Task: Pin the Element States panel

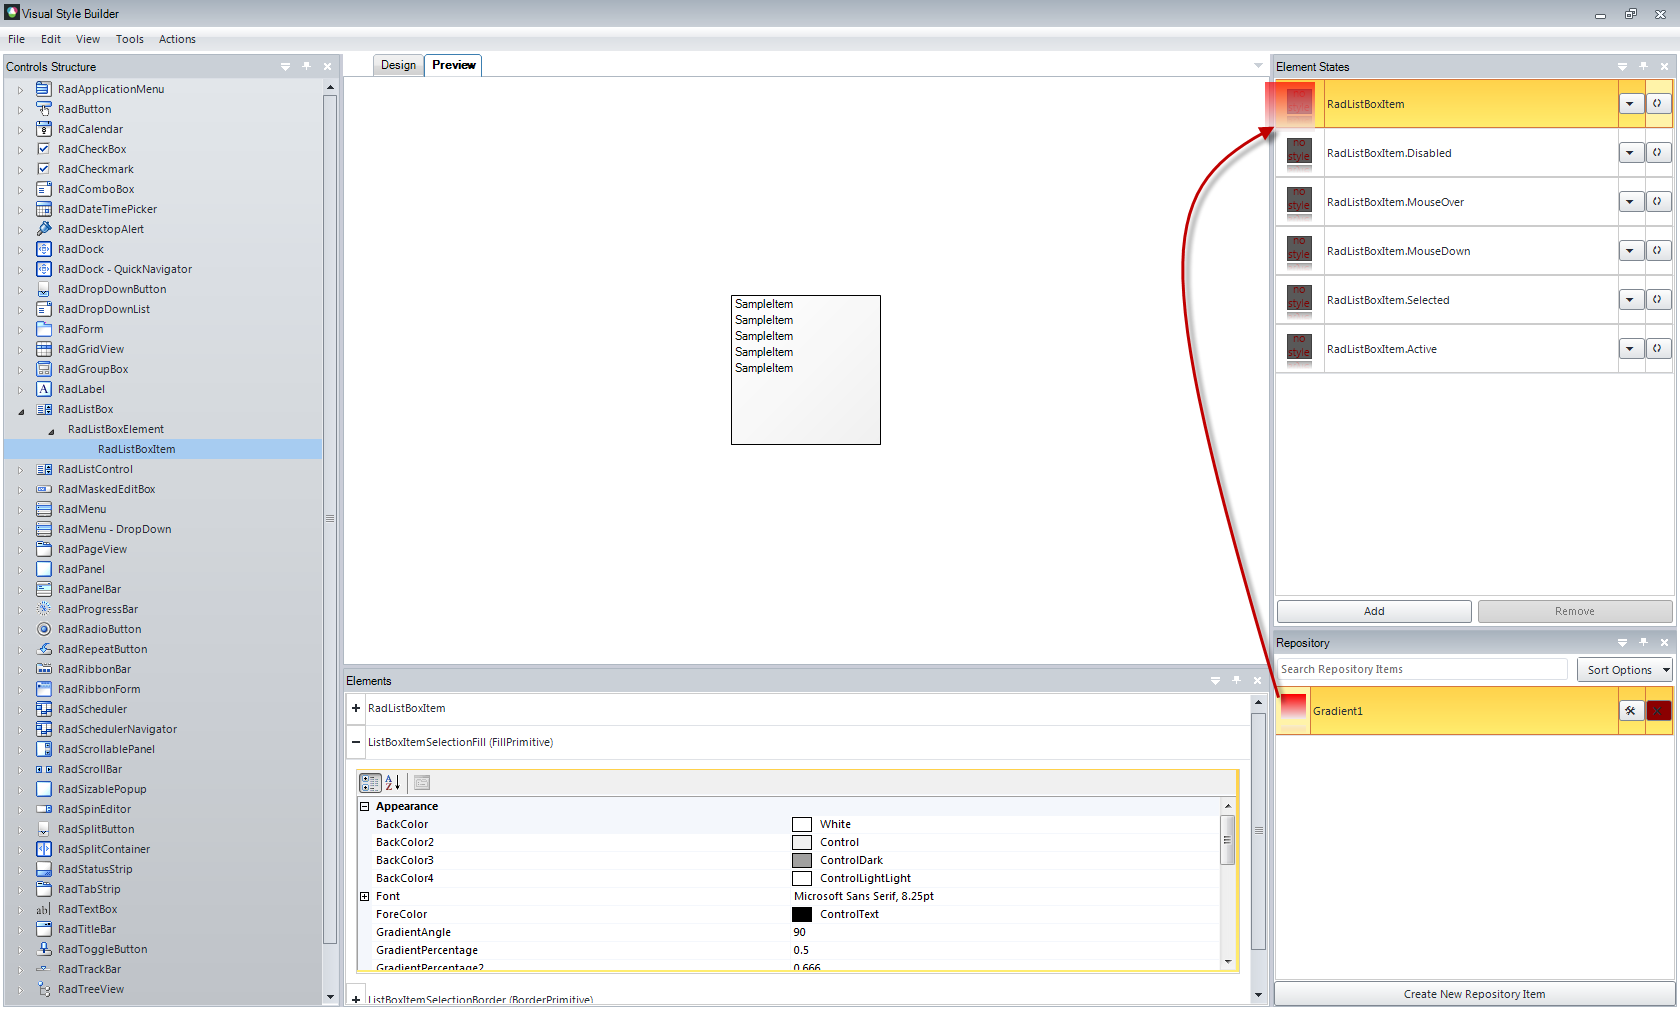Action: coord(1643,67)
